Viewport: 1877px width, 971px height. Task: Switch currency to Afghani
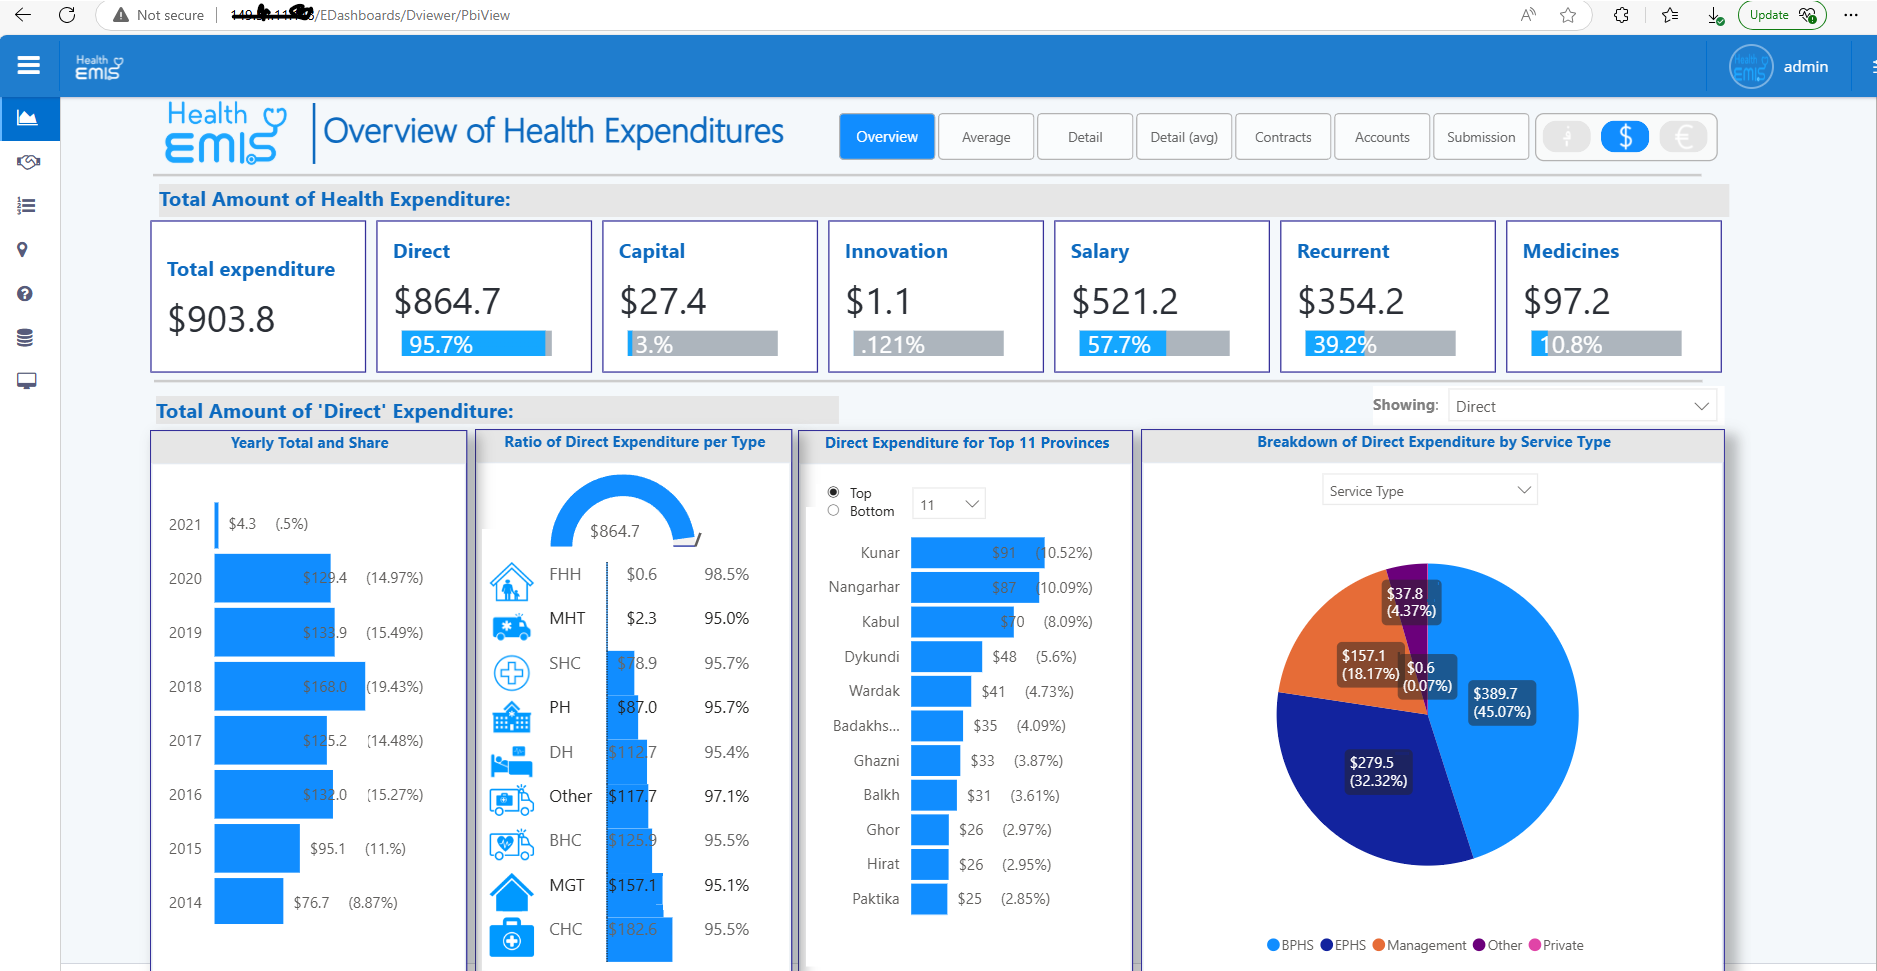tap(1567, 137)
